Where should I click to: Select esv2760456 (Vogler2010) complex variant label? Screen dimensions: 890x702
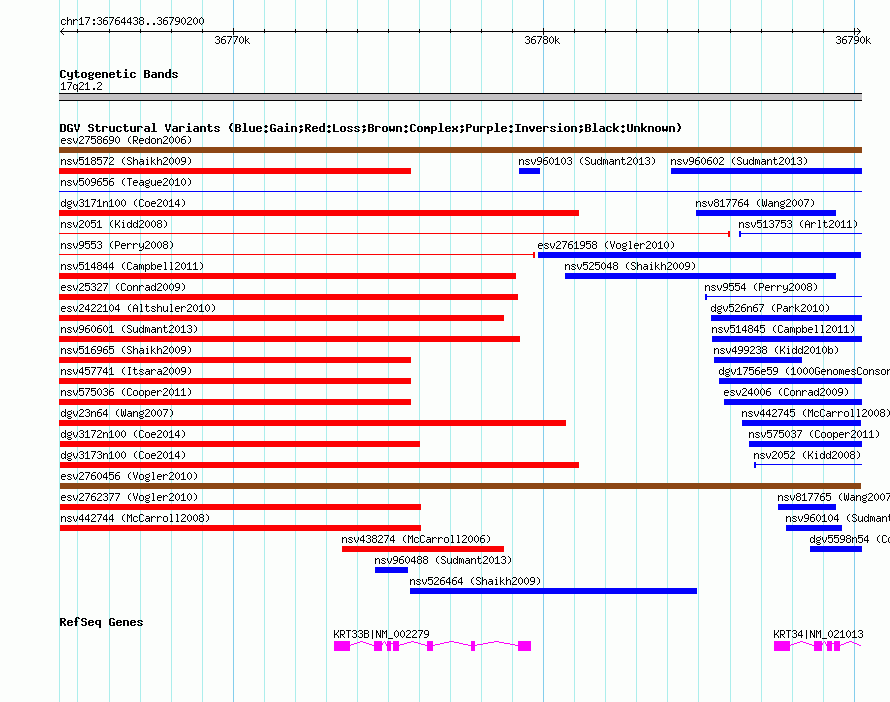point(129,476)
